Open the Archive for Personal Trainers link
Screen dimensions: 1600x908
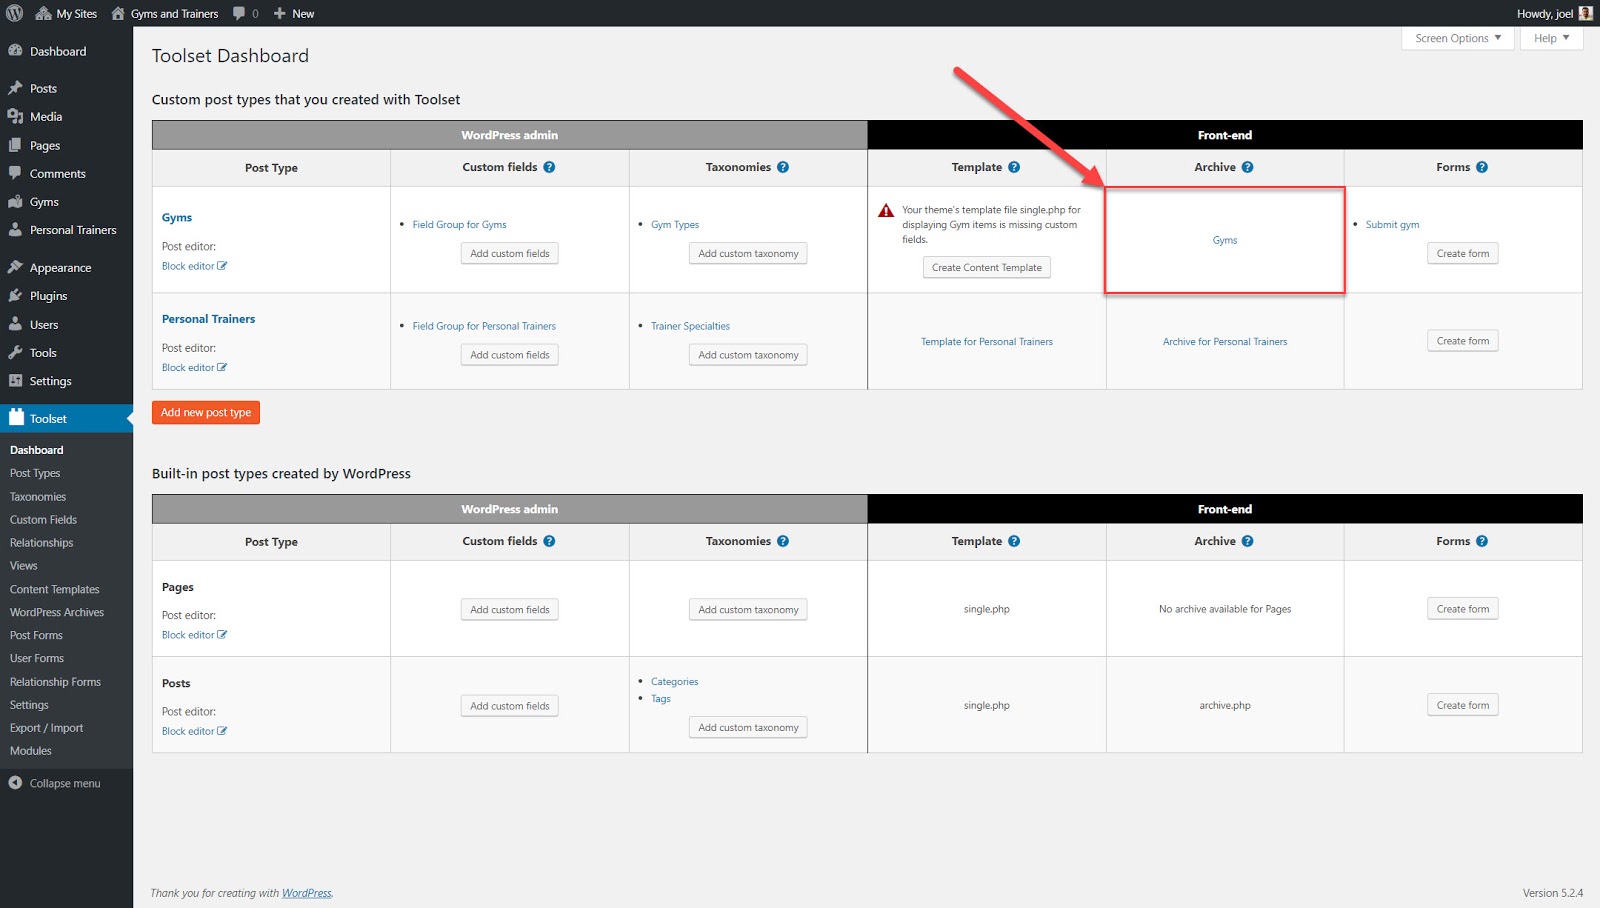tap(1224, 341)
